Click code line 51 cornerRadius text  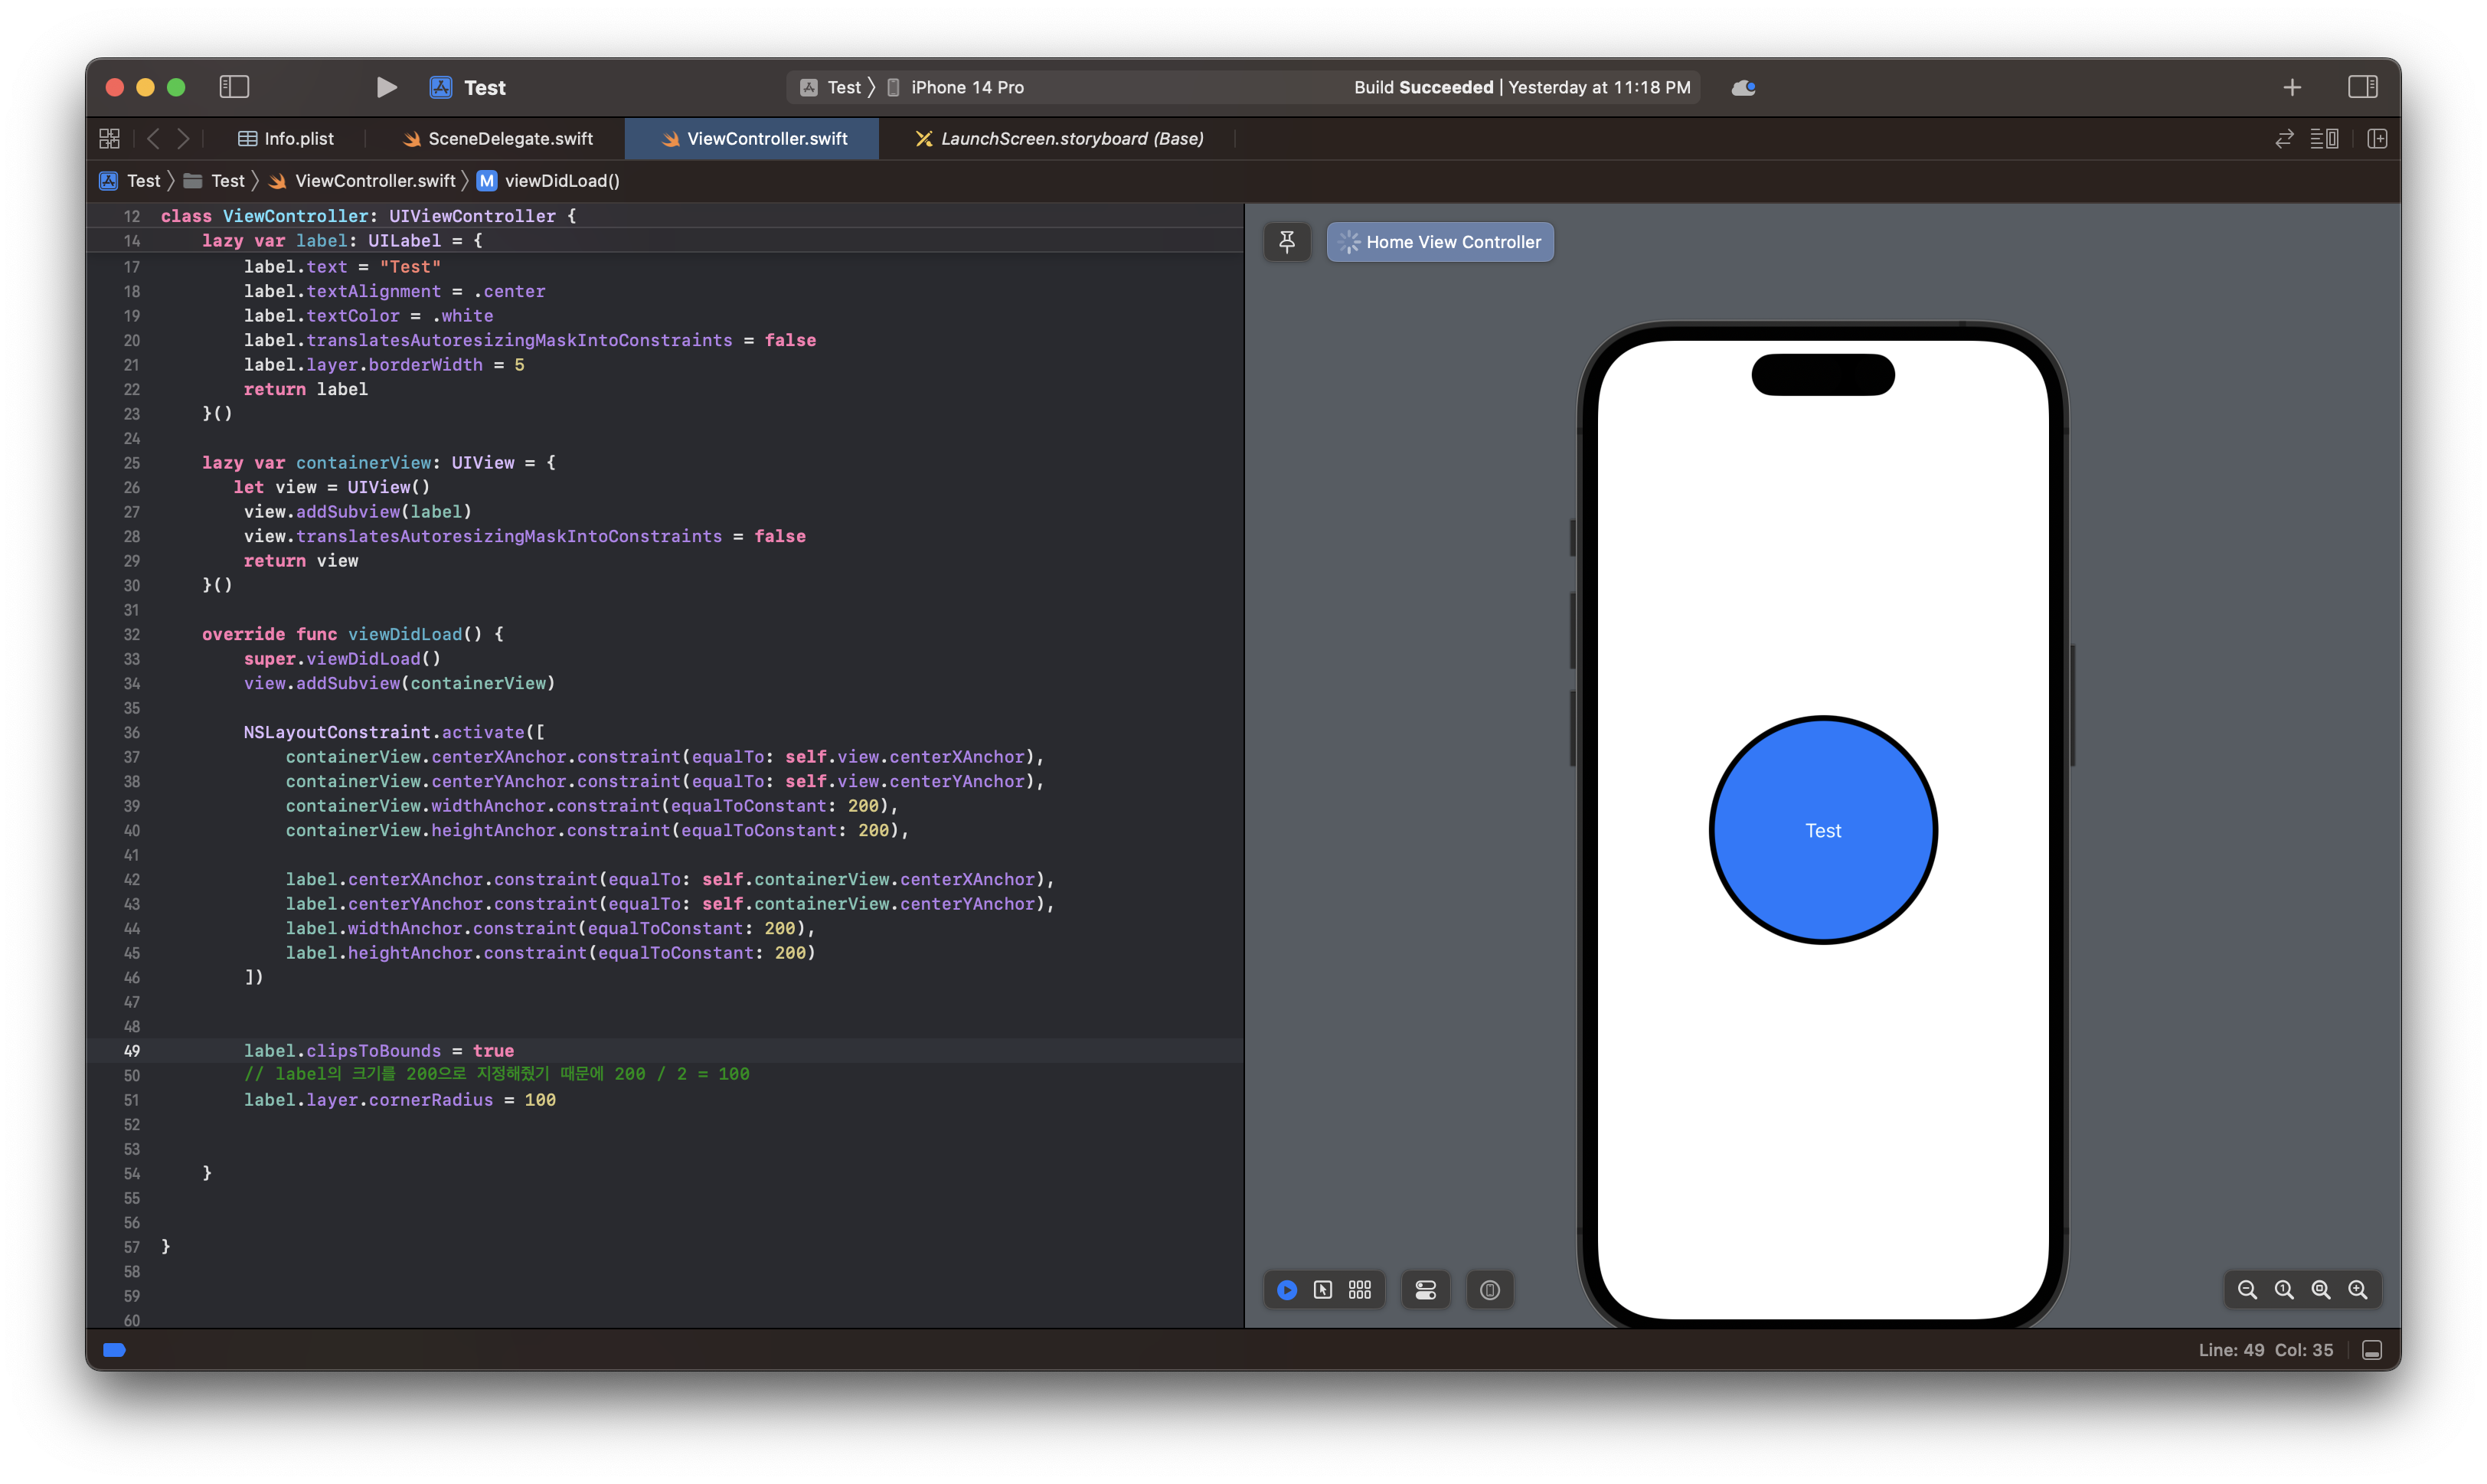click(430, 1100)
